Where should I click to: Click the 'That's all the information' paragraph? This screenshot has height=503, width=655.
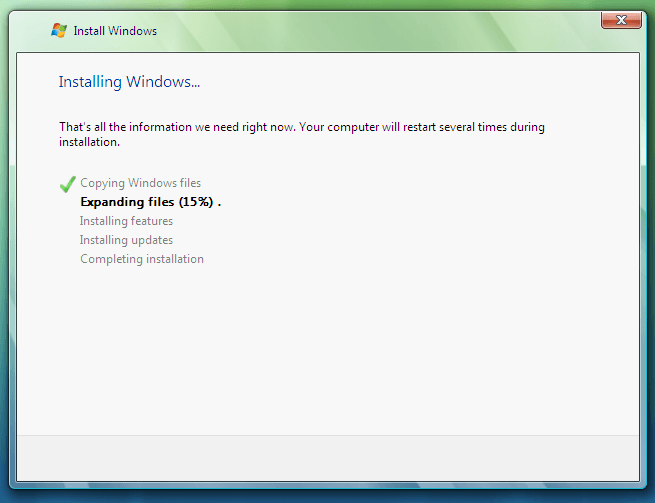point(302,134)
